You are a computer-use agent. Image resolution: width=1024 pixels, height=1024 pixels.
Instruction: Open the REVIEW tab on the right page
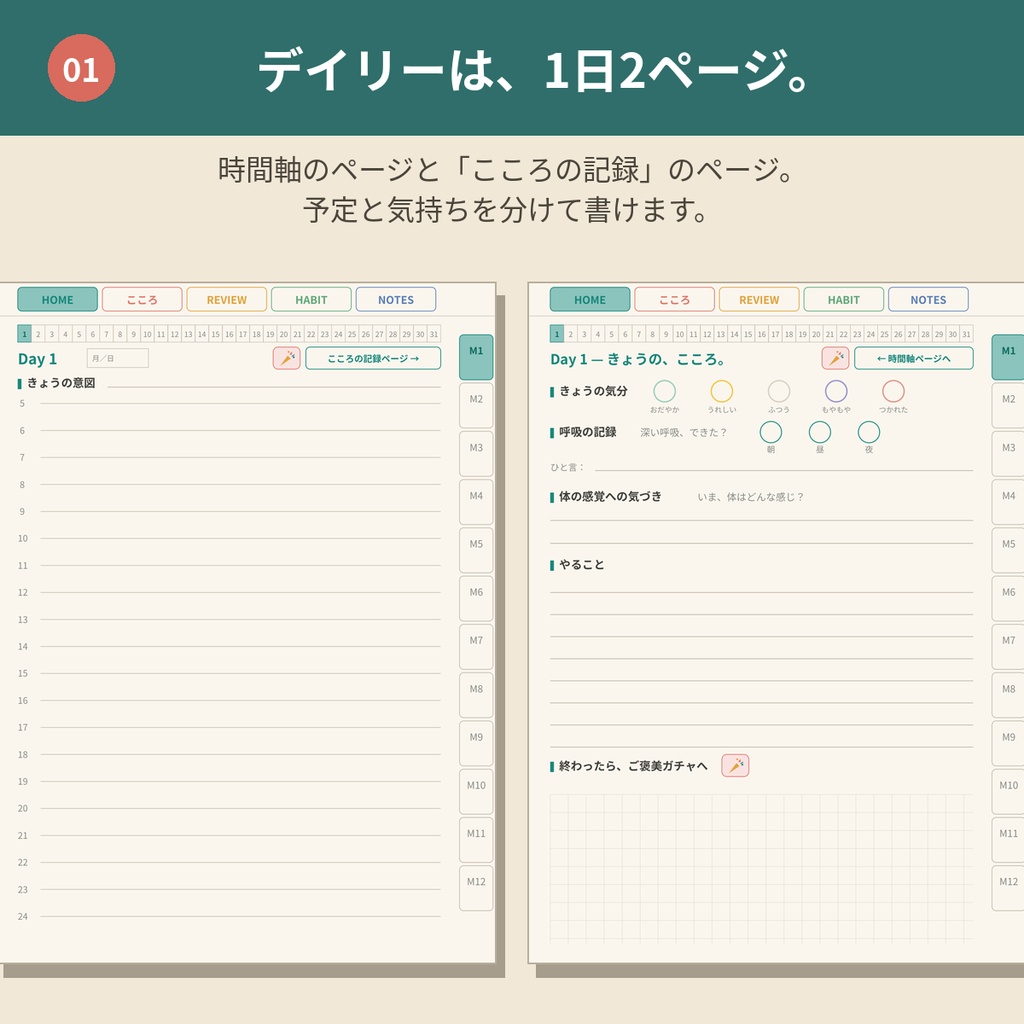(x=759, y=300)
